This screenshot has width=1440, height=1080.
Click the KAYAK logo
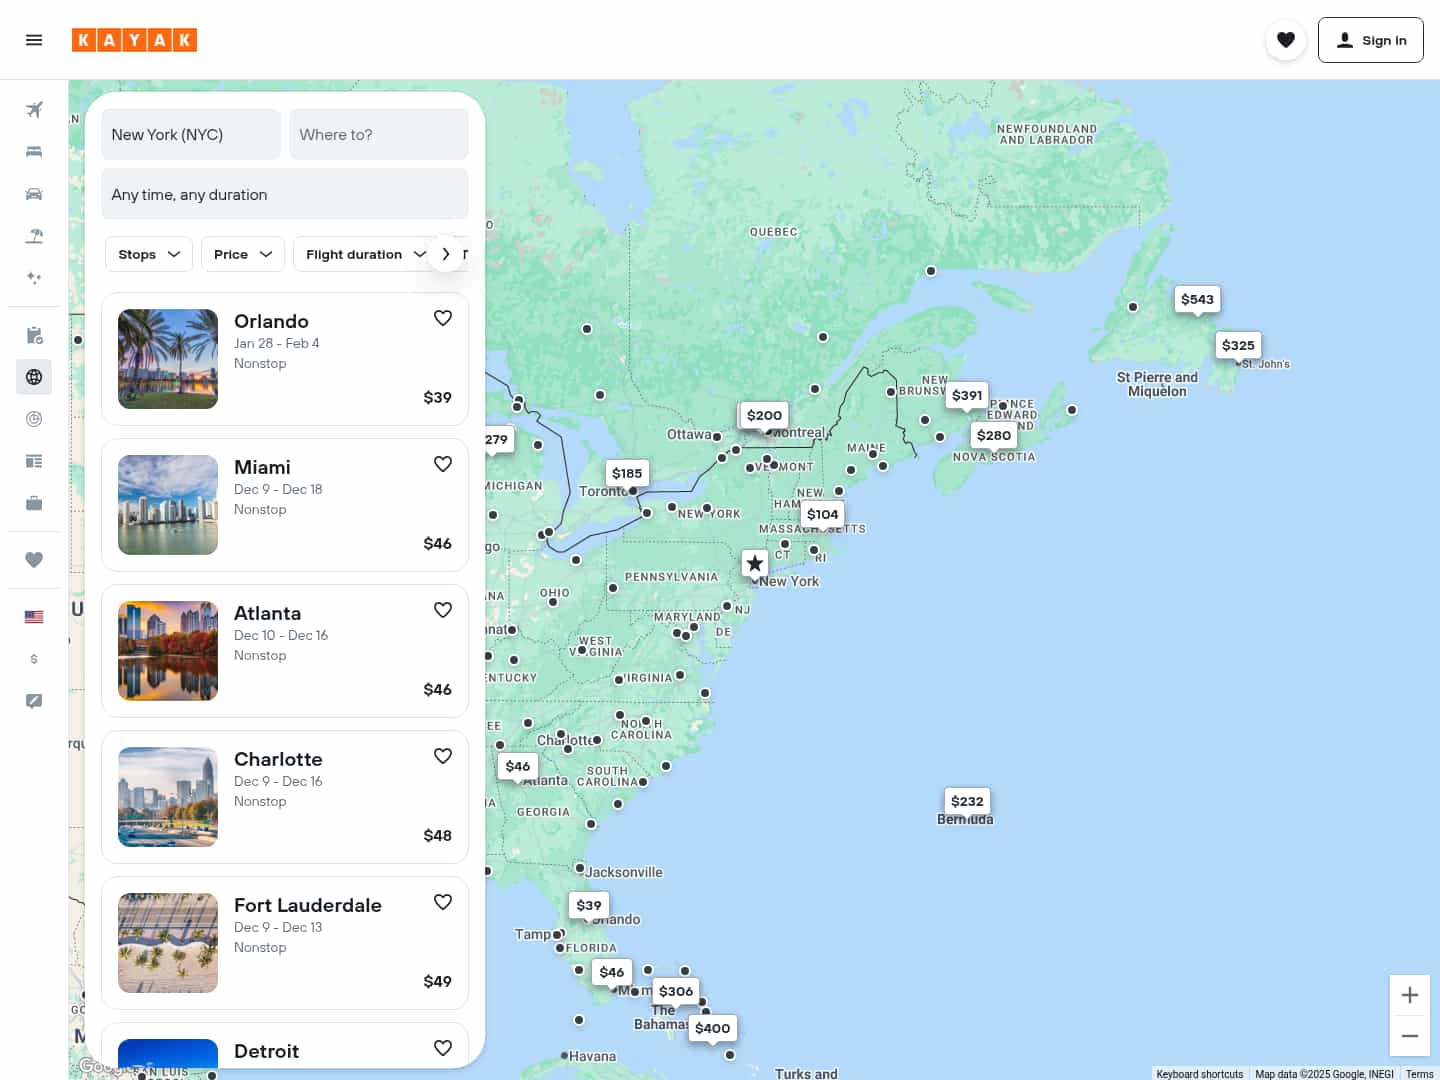pyautogui.click(x=134, y=40)
